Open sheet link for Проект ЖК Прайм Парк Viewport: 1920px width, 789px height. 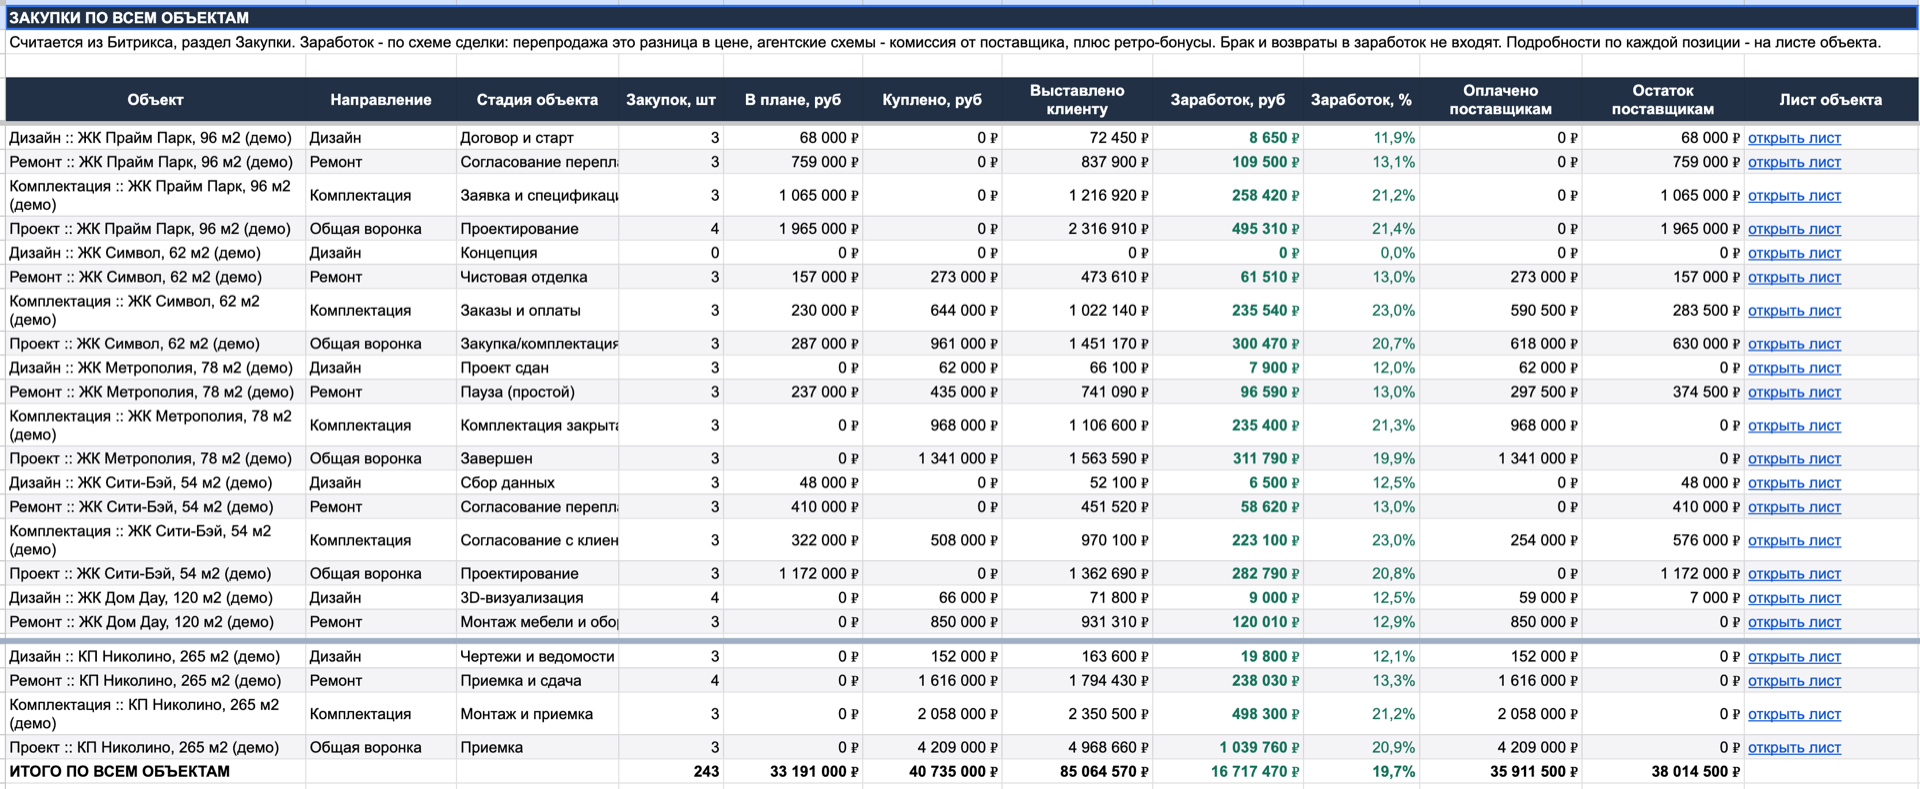tap(1794, 229)
